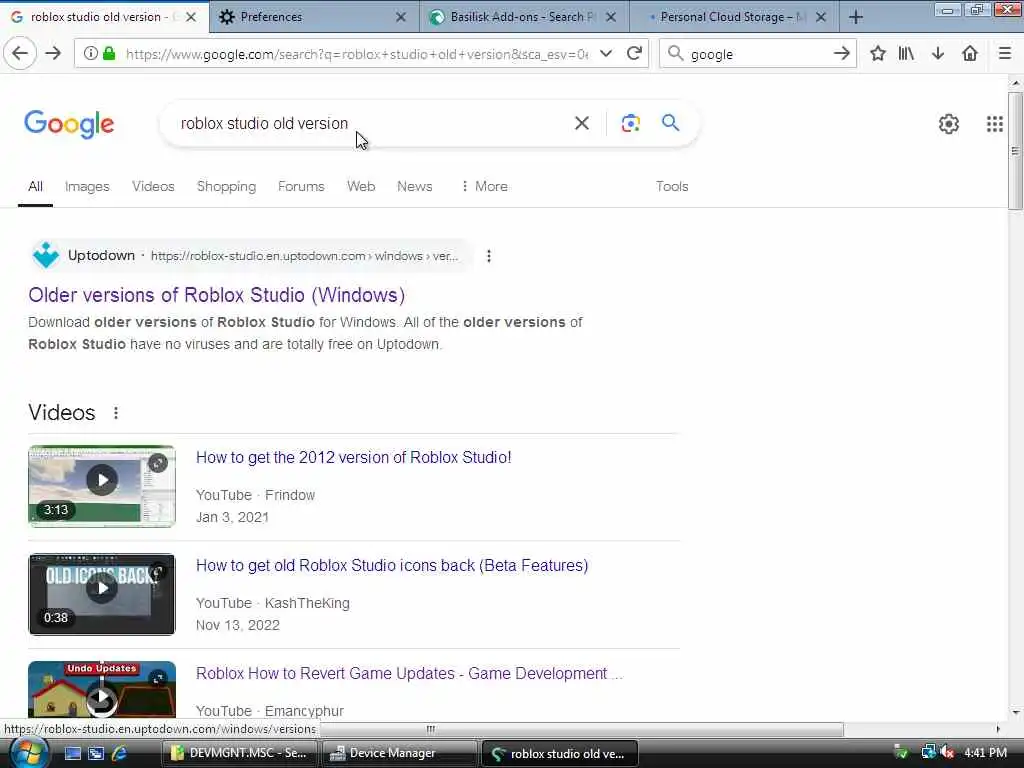
Task: Show the green lock connection details
Action: pos(109,54)
